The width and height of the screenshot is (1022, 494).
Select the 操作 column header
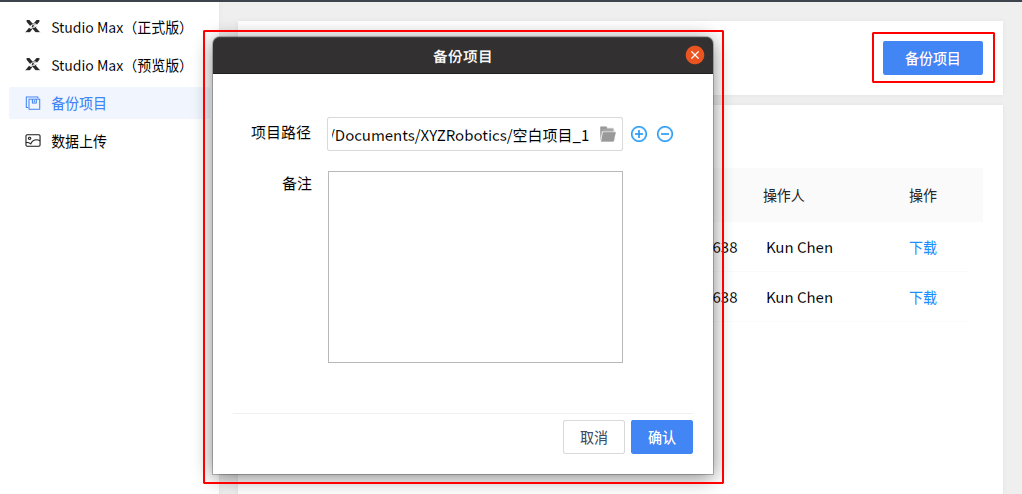[923, 196]
